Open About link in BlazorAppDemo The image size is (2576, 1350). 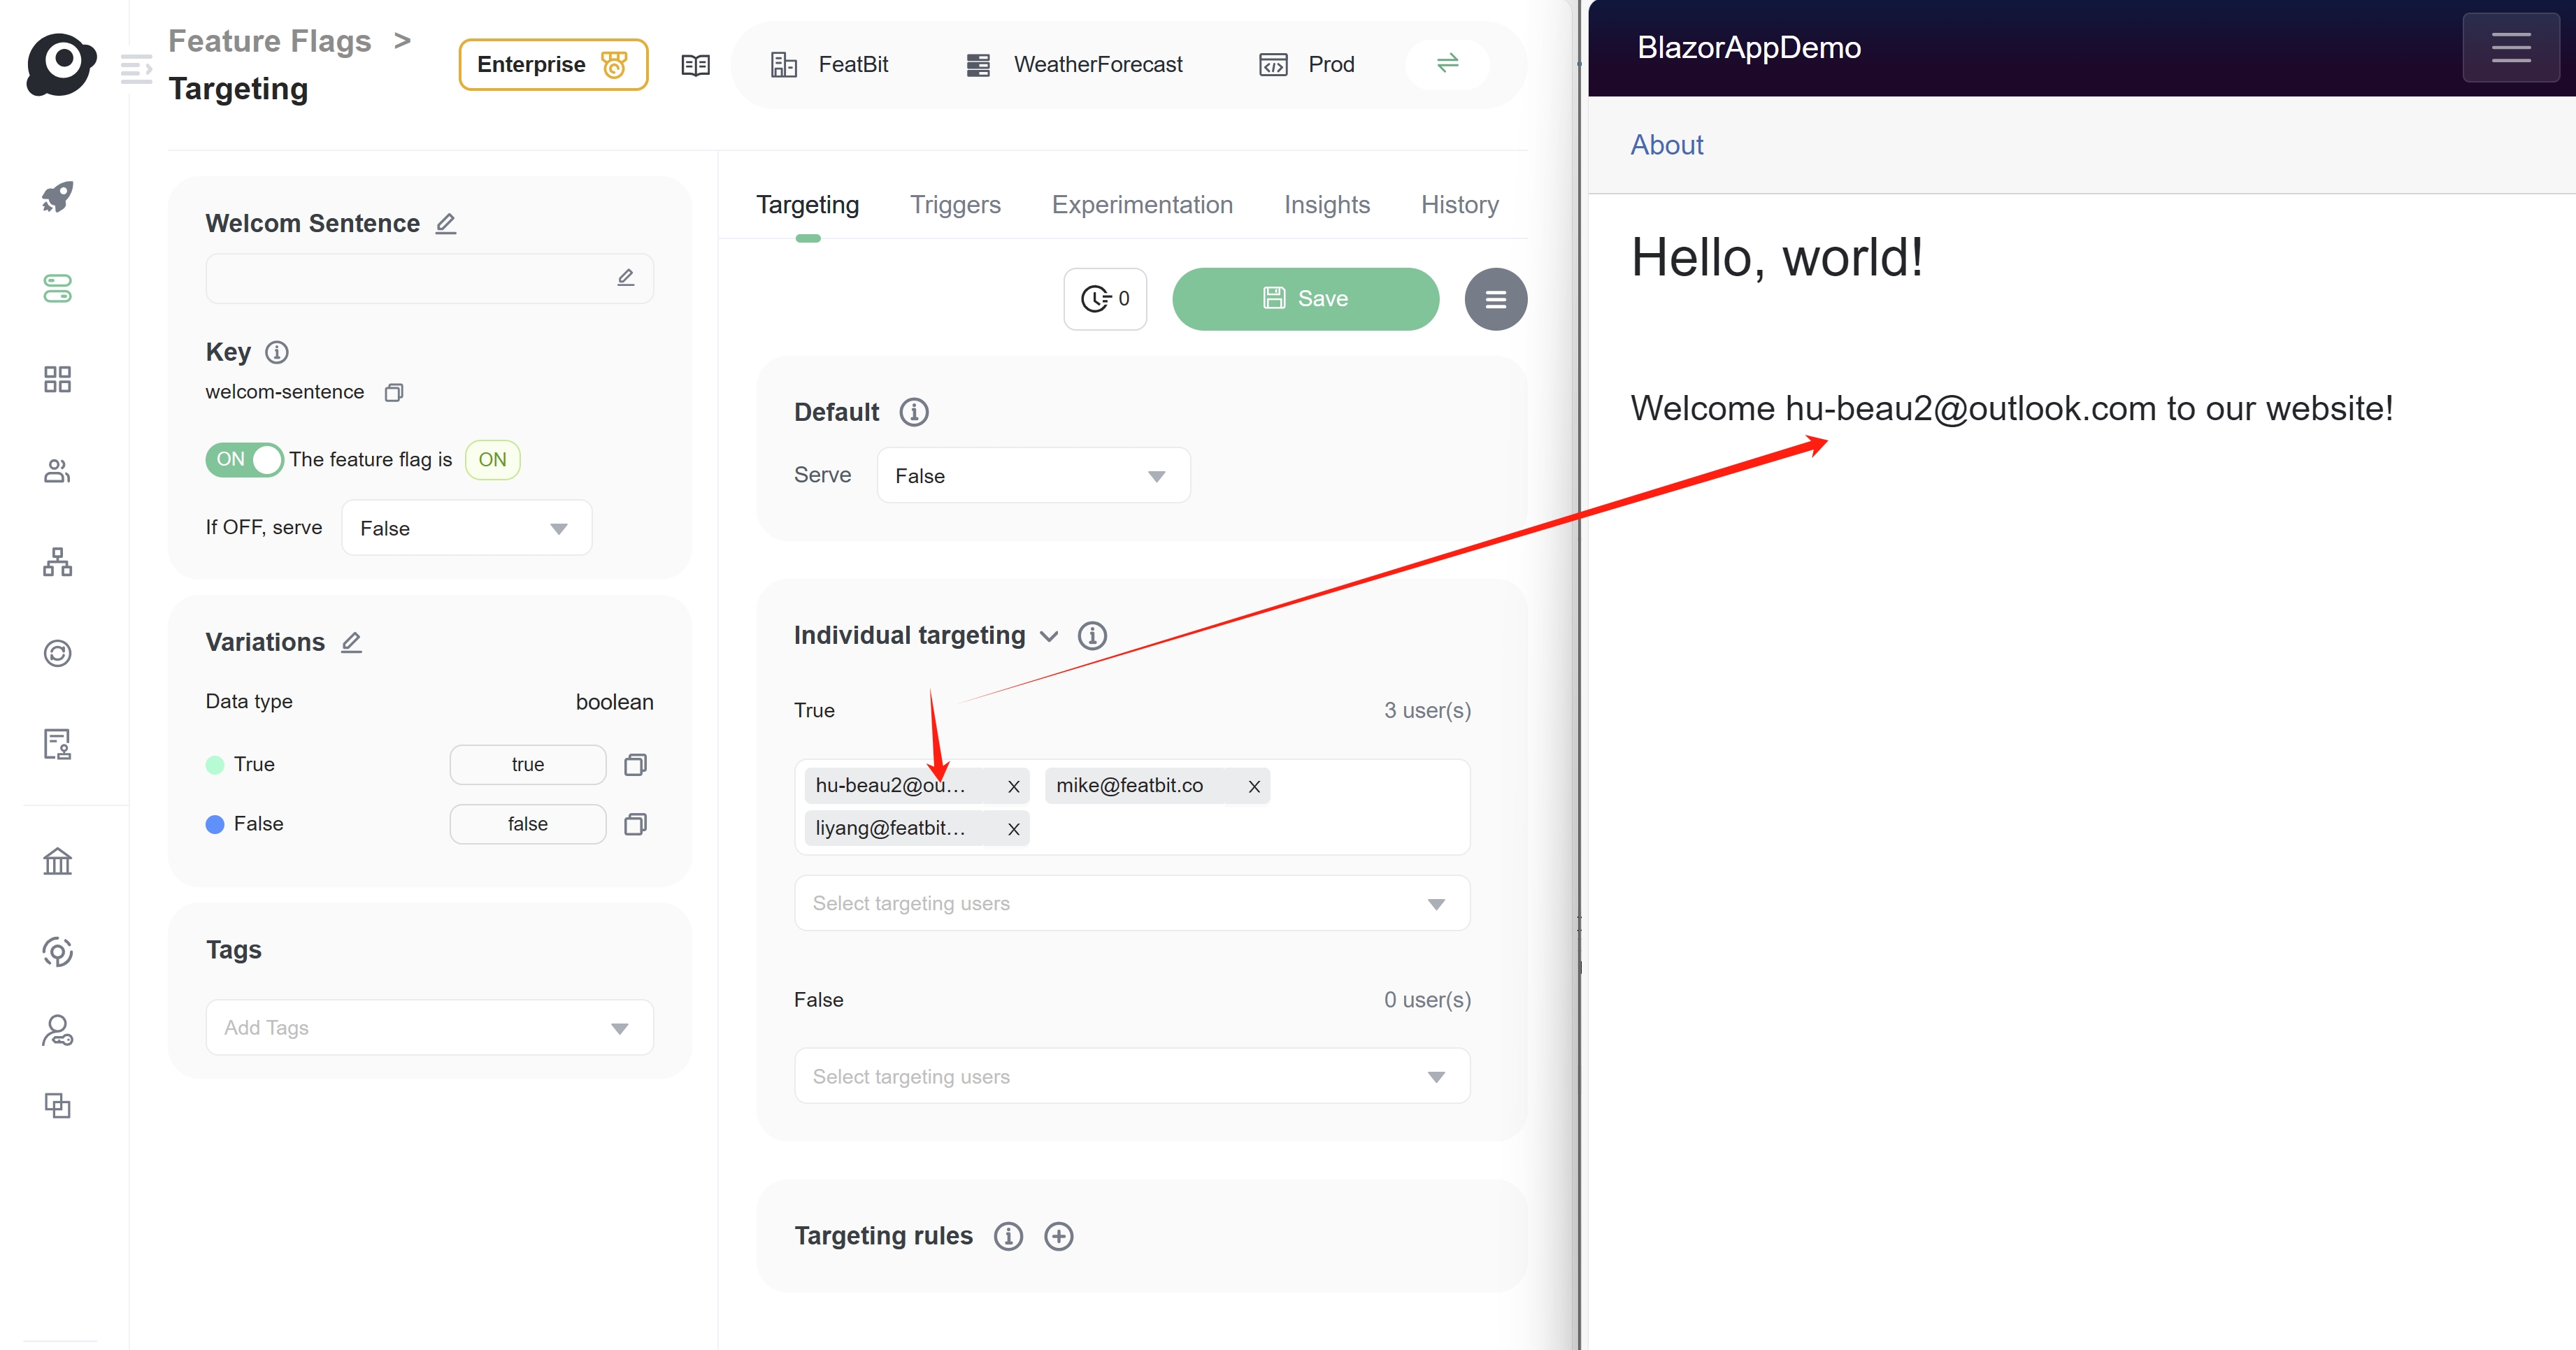click(x=1667, y=145)
